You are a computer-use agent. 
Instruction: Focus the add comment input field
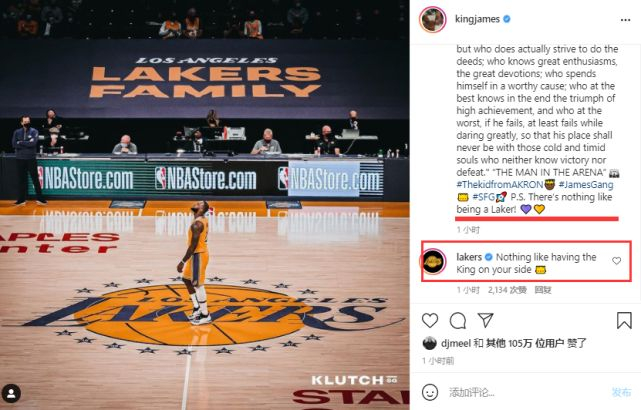click(525, 392)
